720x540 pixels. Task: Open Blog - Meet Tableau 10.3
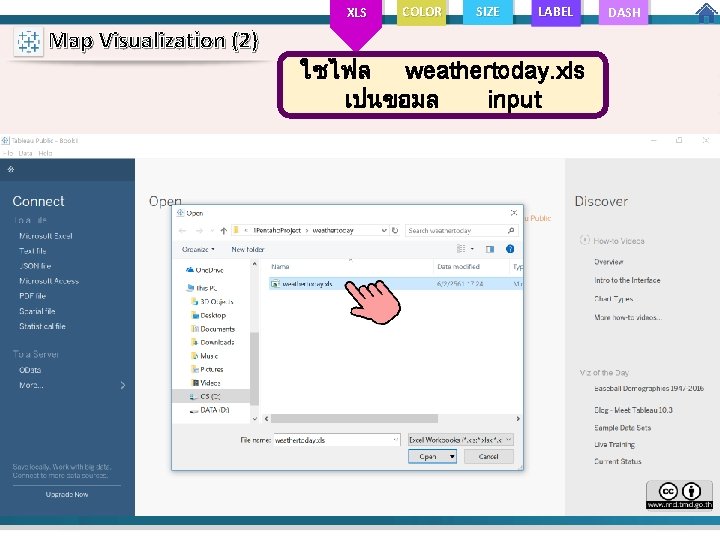pos(633,410)
